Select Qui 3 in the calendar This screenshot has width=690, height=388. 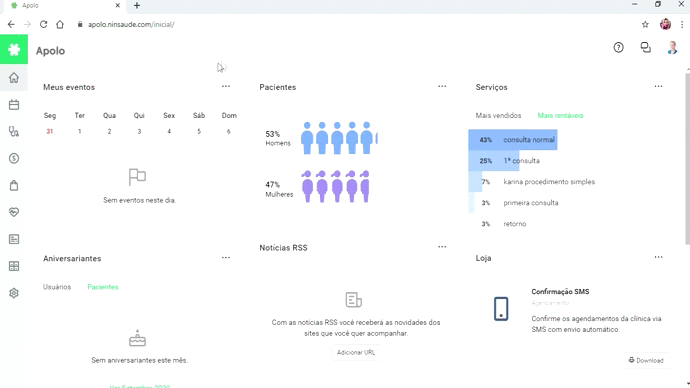(x=139, y=131)
